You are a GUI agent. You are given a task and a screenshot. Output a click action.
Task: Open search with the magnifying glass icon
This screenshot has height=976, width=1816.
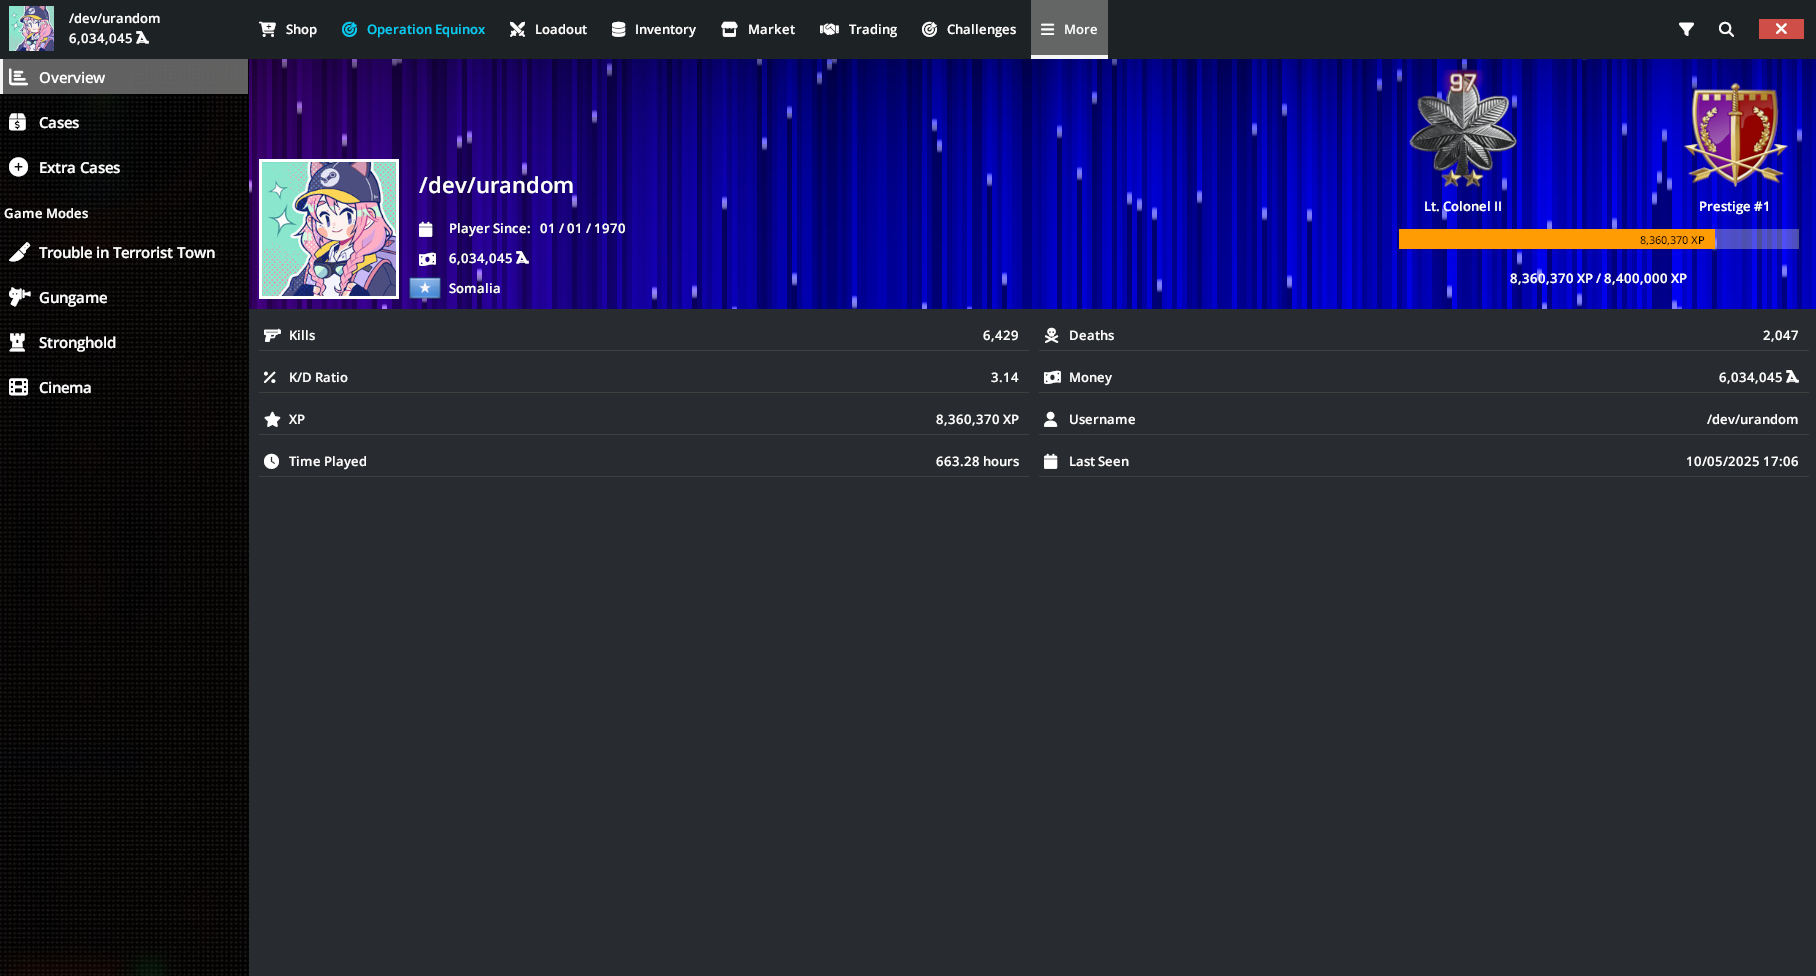coord(1726,29)
